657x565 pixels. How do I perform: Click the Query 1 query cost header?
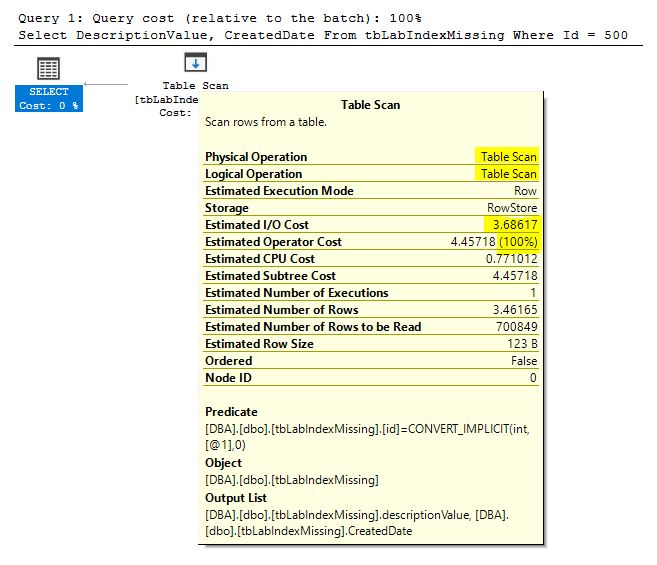click(x=219, y=18)
